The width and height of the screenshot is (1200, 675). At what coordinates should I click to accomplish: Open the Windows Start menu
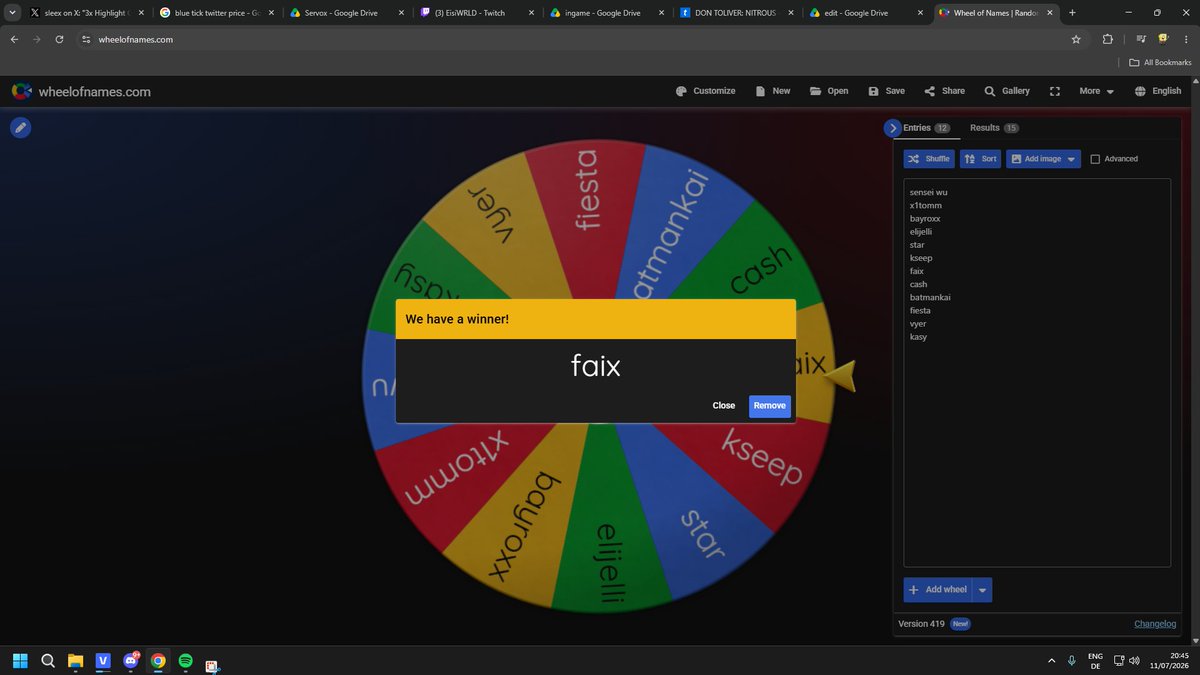[20, 661]
